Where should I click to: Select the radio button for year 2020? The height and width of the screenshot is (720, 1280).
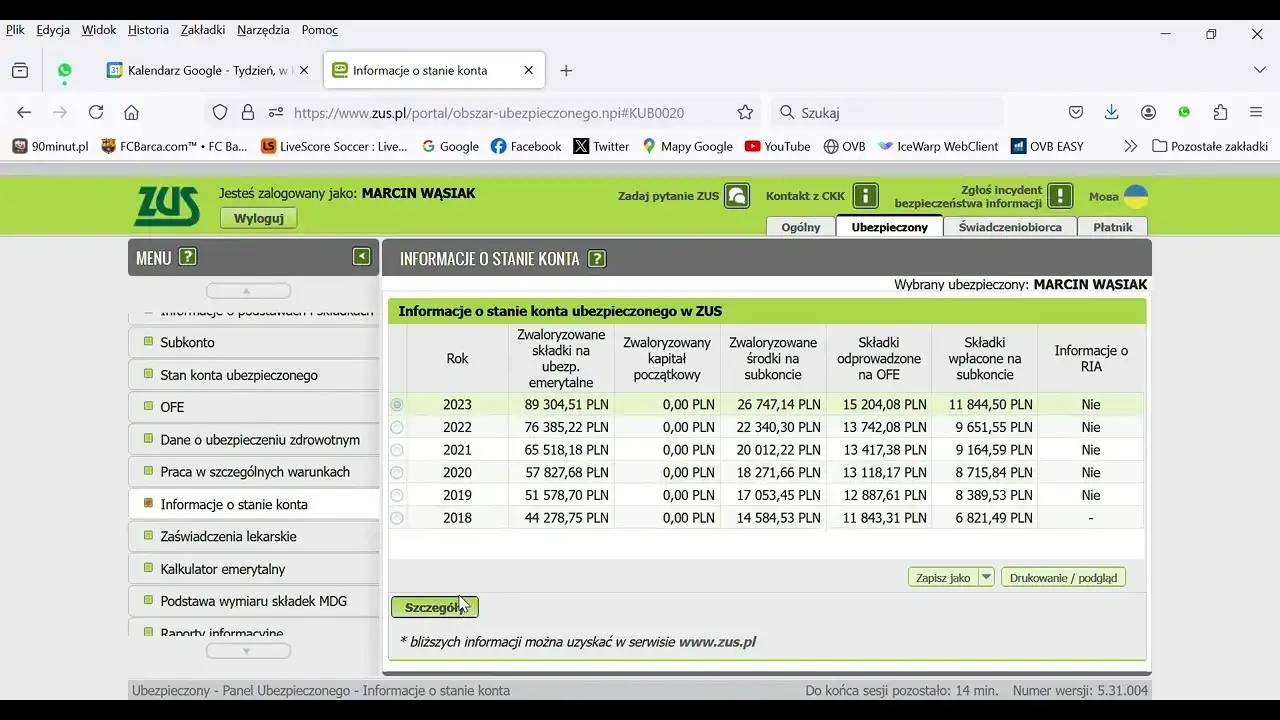(396, 472)
